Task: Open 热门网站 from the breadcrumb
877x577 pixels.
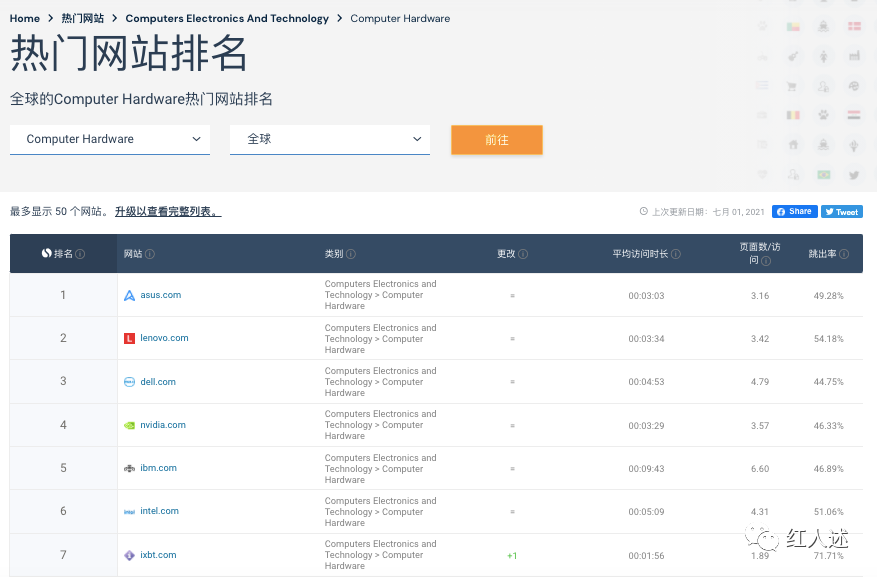Action: [82, 18]
